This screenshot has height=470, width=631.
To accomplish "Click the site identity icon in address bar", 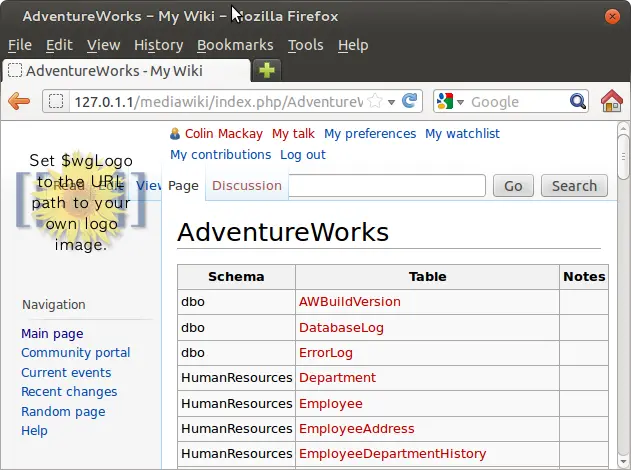I will (x=56, y=101).
